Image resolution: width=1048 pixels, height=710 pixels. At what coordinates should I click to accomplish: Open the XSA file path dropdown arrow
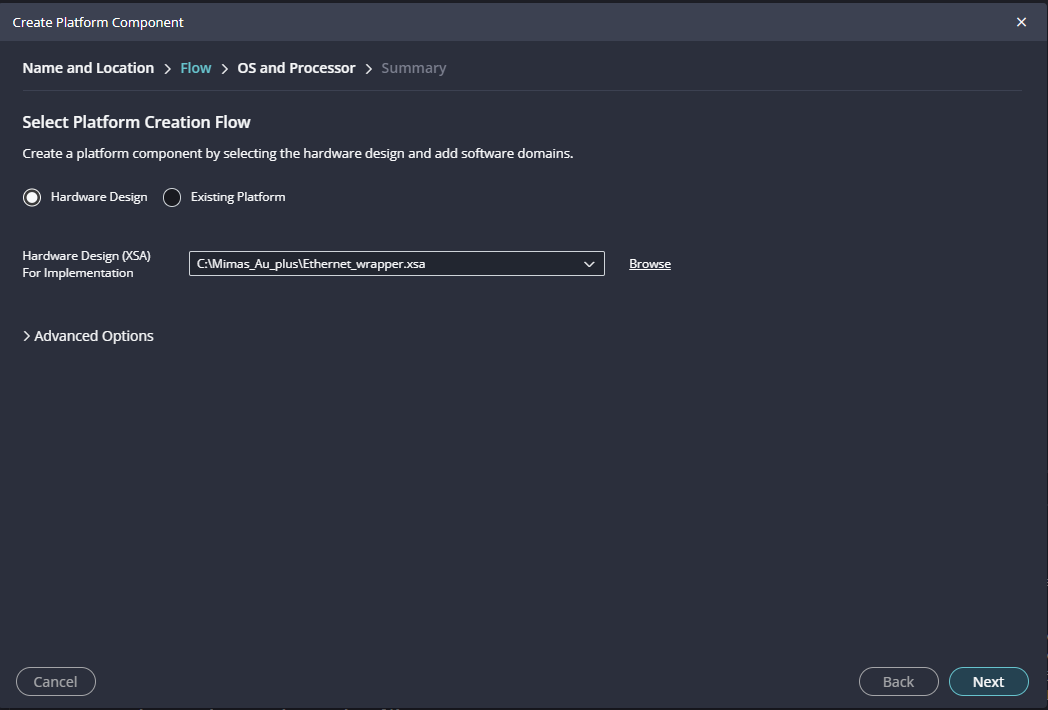(589, 264)
